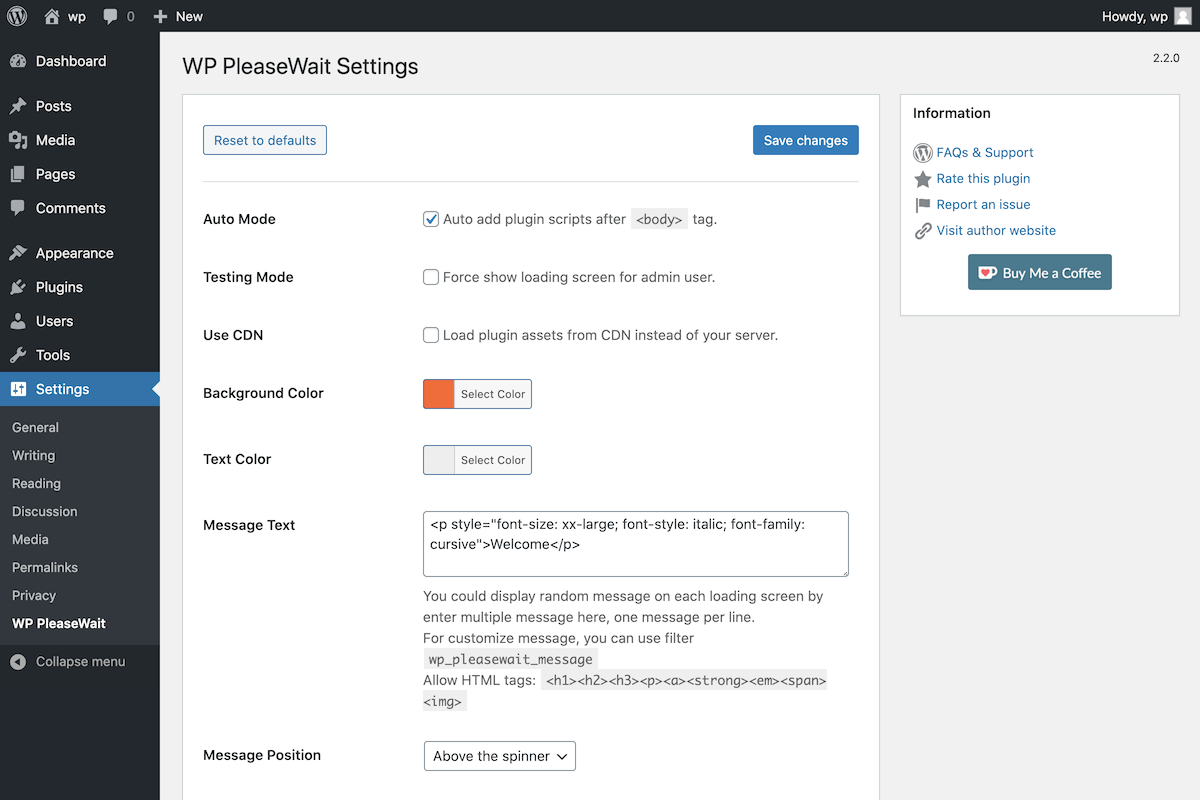The height and width of the screenshot is (800, 1200).
Task: Click the Posts pushpin icon
Action: (x=18, y=106)
